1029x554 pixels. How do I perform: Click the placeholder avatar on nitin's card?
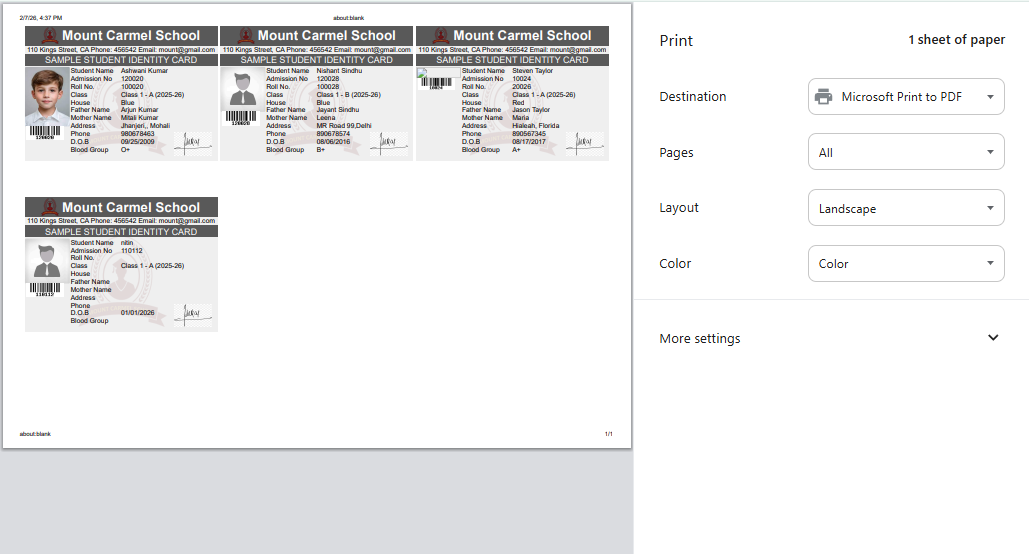pyautogui.click(x=46, y=261)
